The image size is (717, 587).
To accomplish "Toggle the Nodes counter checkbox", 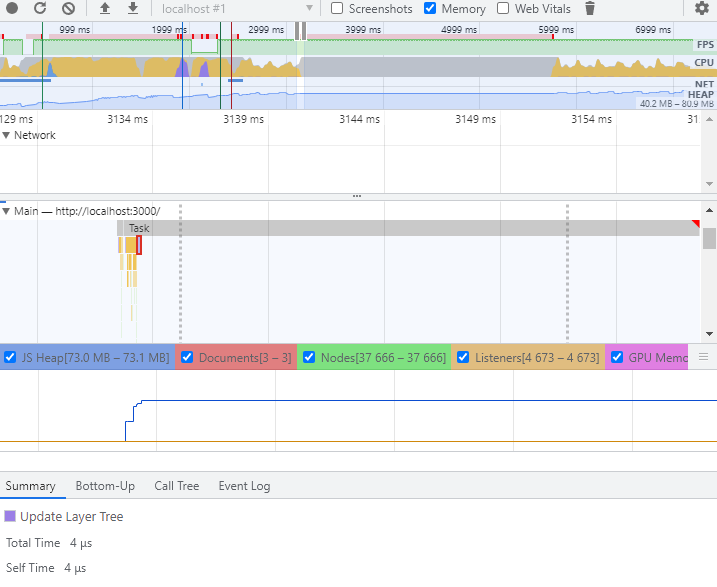I will click(309, 357).
